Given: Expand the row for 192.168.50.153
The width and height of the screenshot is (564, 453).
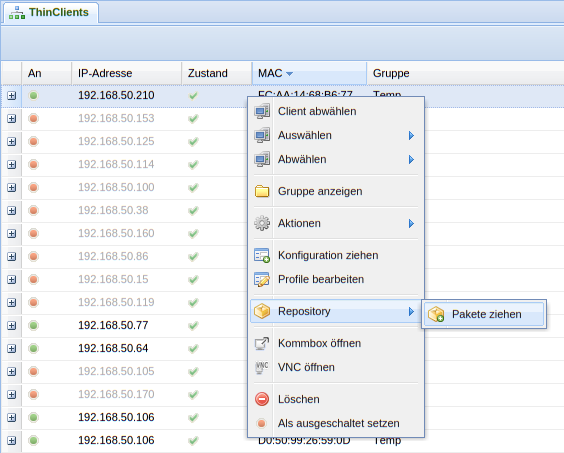Looking at the screenshot, I should point(12,119).
